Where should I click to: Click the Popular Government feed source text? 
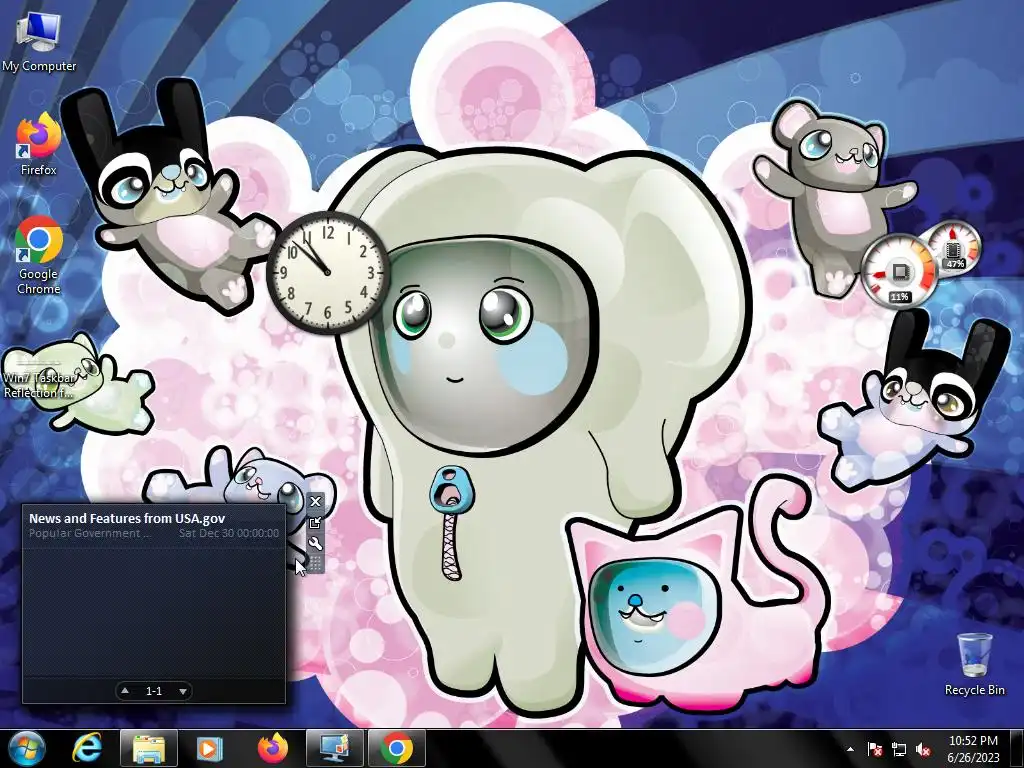coord(90,533)
